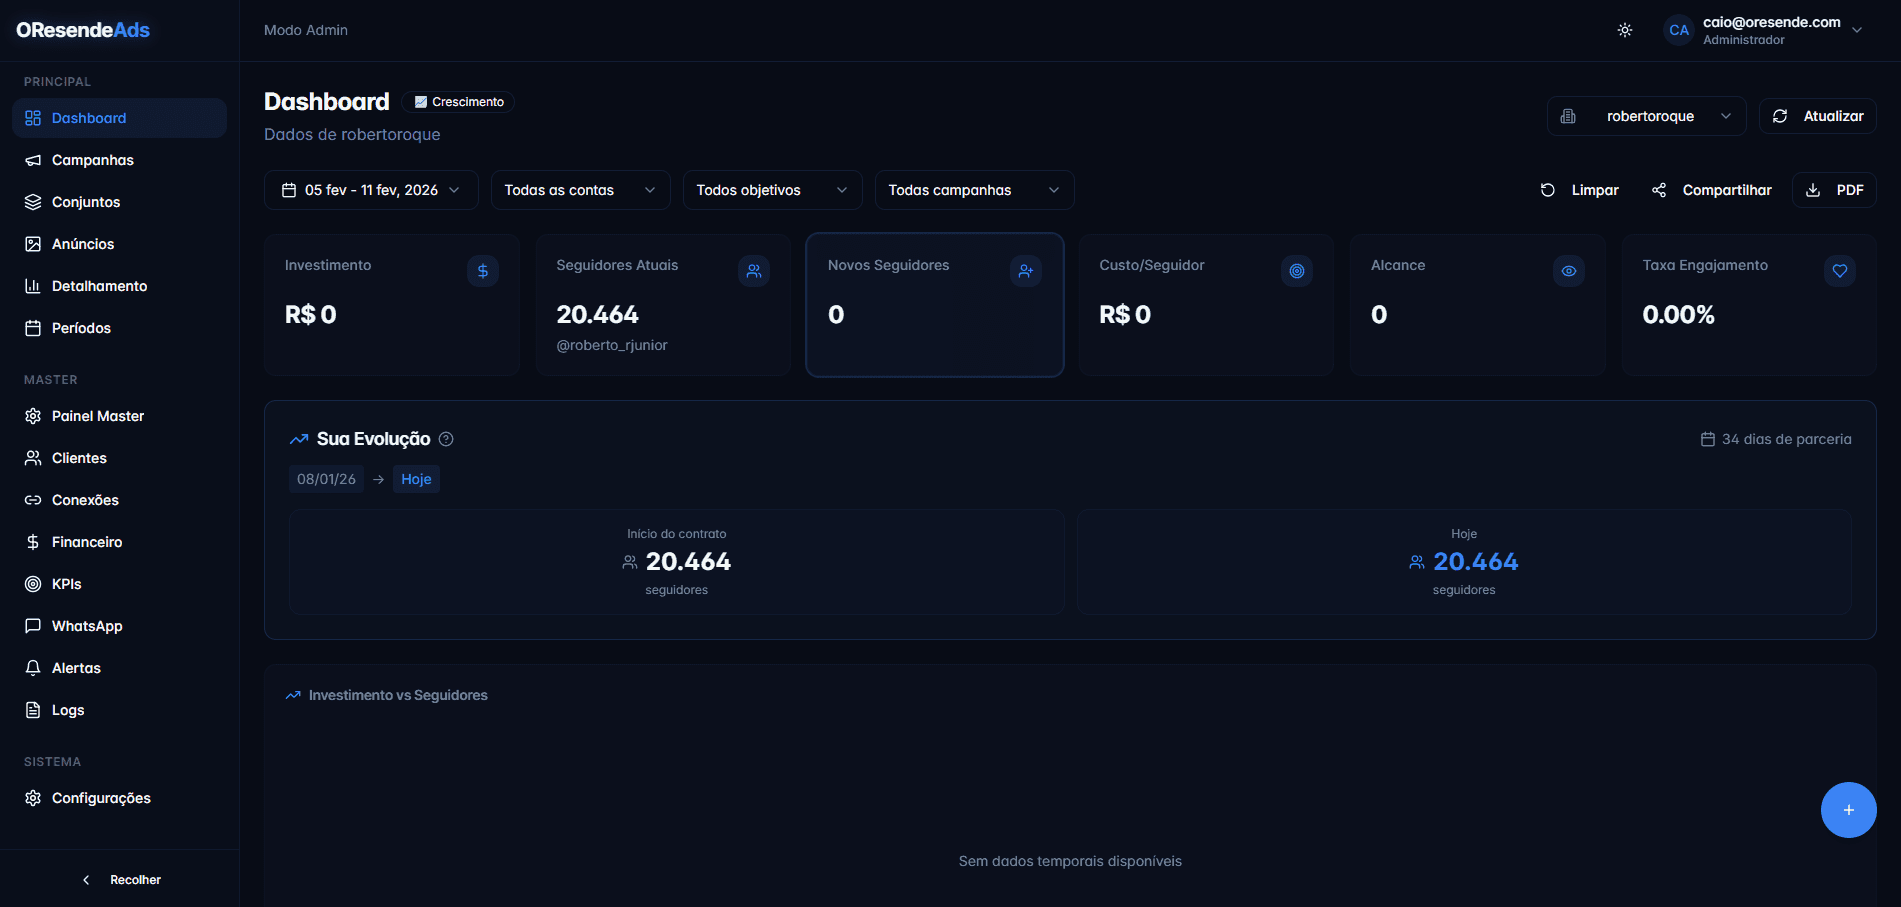Click the Clientes people icon

[x=33, y=458]
